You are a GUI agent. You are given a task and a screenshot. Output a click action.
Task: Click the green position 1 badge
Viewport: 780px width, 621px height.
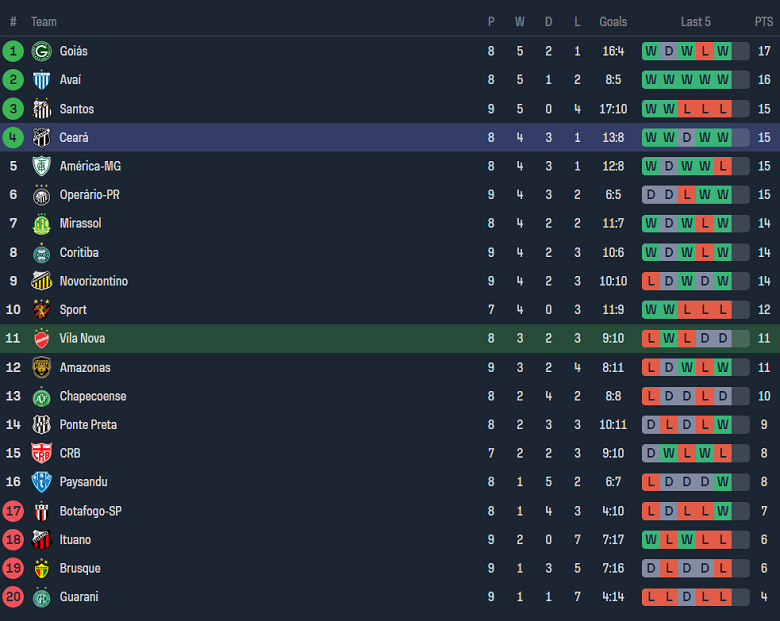click(13, 51)
